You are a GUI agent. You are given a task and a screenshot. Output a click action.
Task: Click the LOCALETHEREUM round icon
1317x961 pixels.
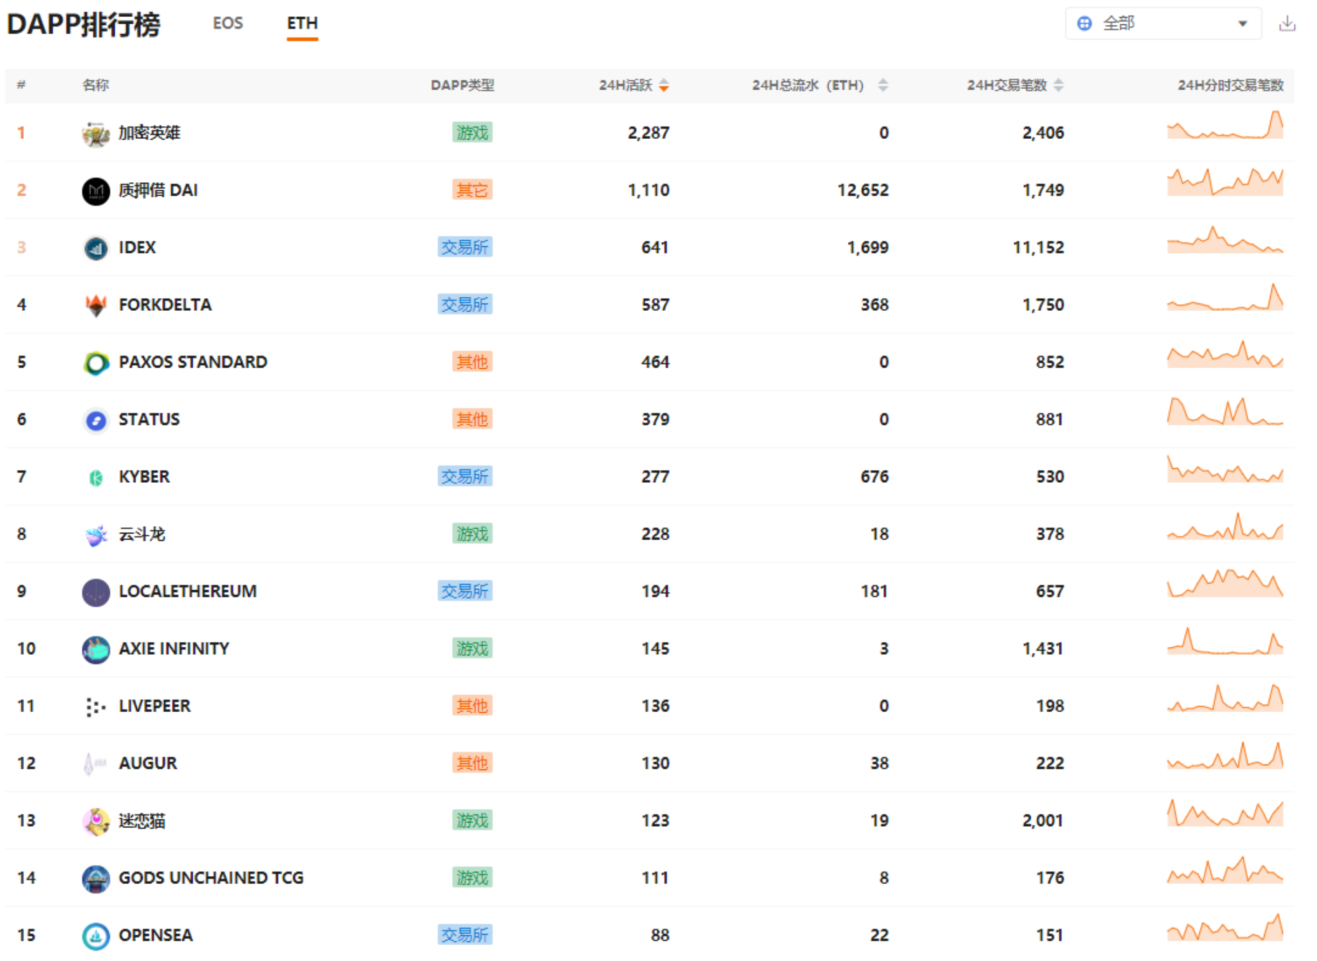point(96,592)
